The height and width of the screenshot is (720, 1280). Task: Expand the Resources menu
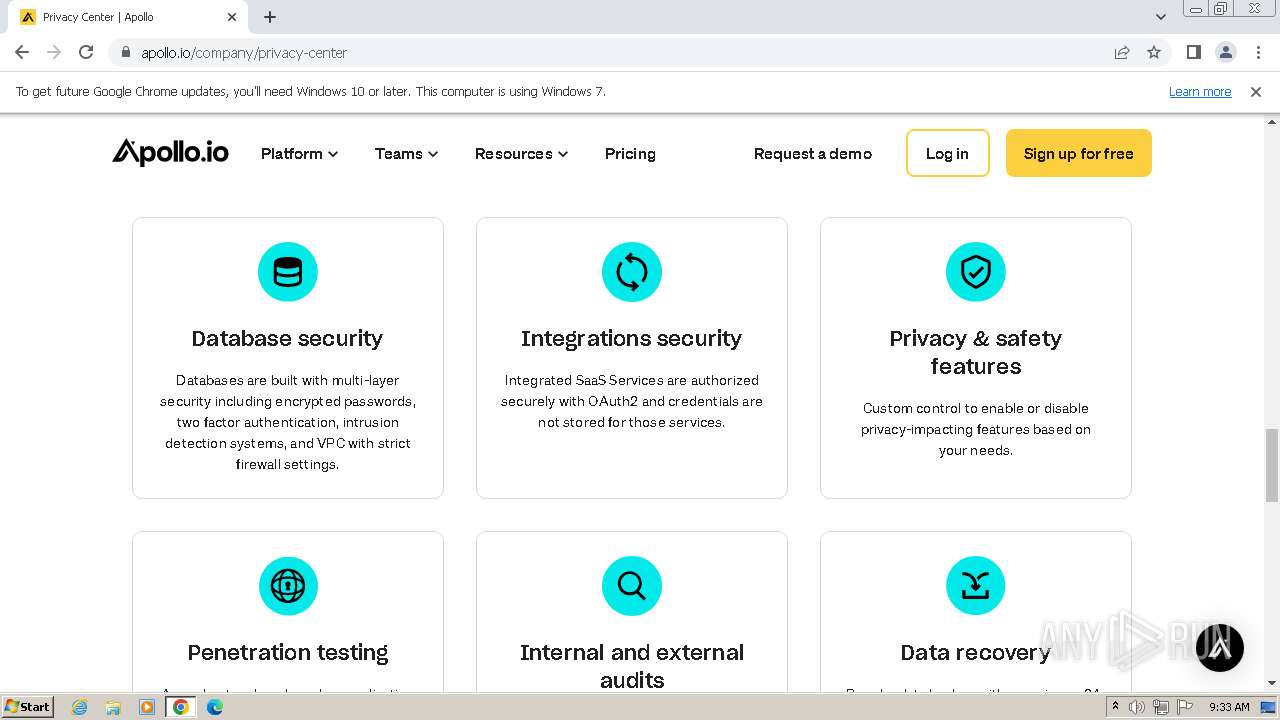(521, 153)
